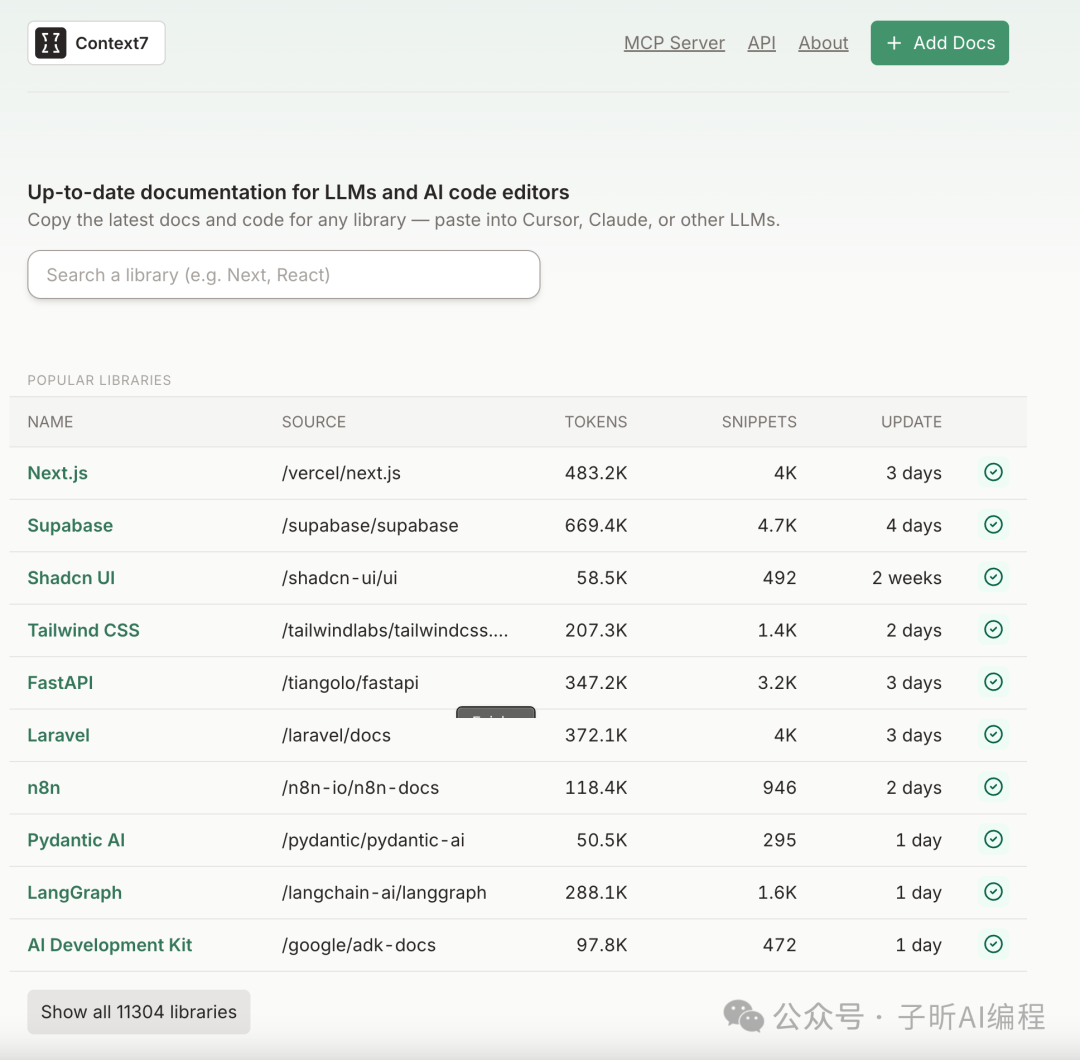Viewport: 1080px width, 1060px height.
Task: Click the checkmark status icon for Supabase
Action: pyautogui.click(x=993, y=524)
